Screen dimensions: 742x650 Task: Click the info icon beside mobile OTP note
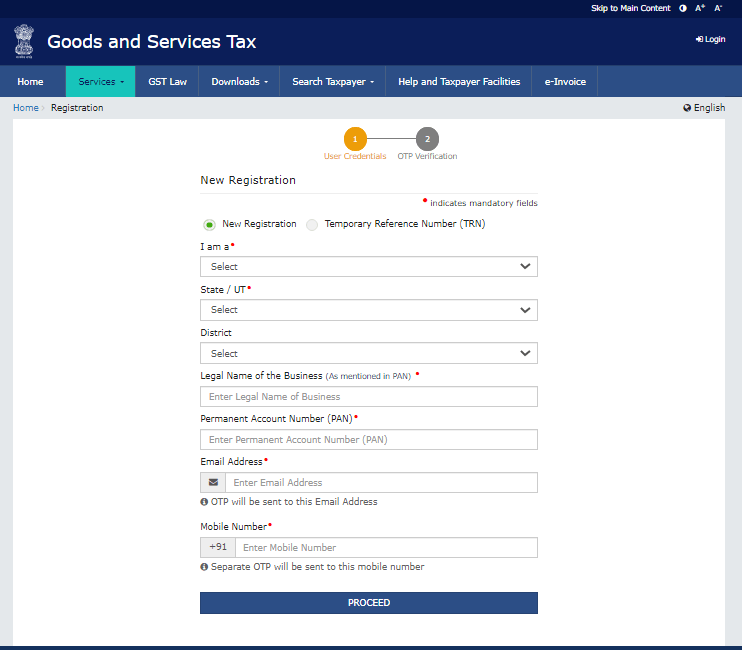point(204,567)
